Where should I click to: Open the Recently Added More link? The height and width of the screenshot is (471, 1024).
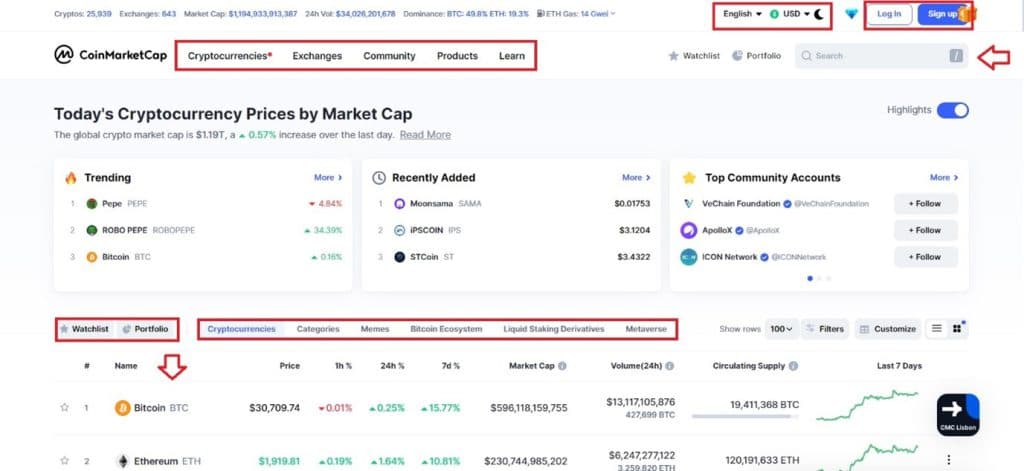click(x=636, y=178)
